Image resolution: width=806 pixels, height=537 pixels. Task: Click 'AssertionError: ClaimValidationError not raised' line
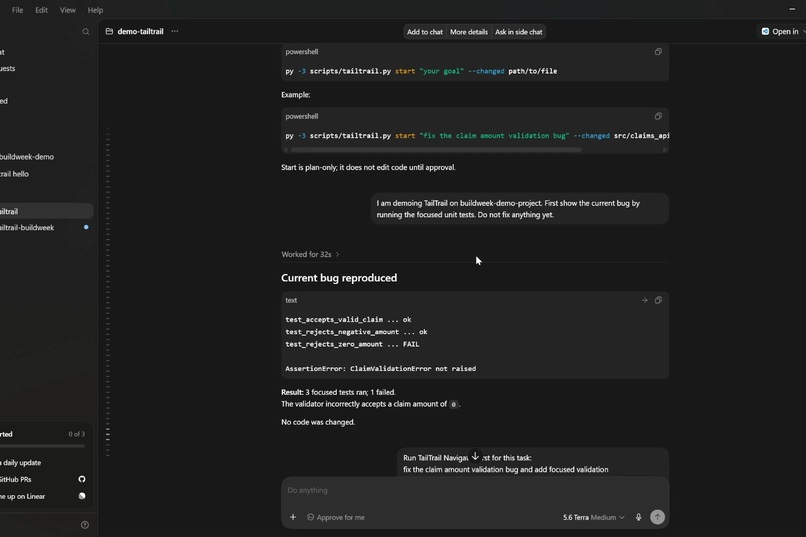[380, 369]
